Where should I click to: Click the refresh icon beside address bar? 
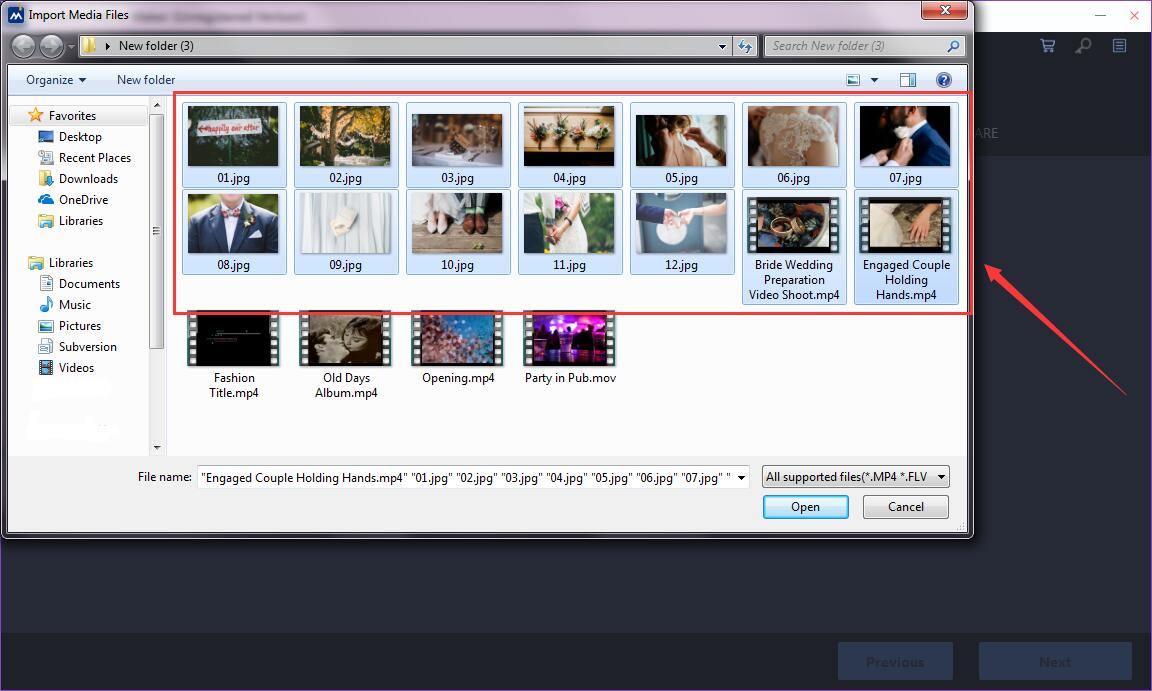coord(745,46)
